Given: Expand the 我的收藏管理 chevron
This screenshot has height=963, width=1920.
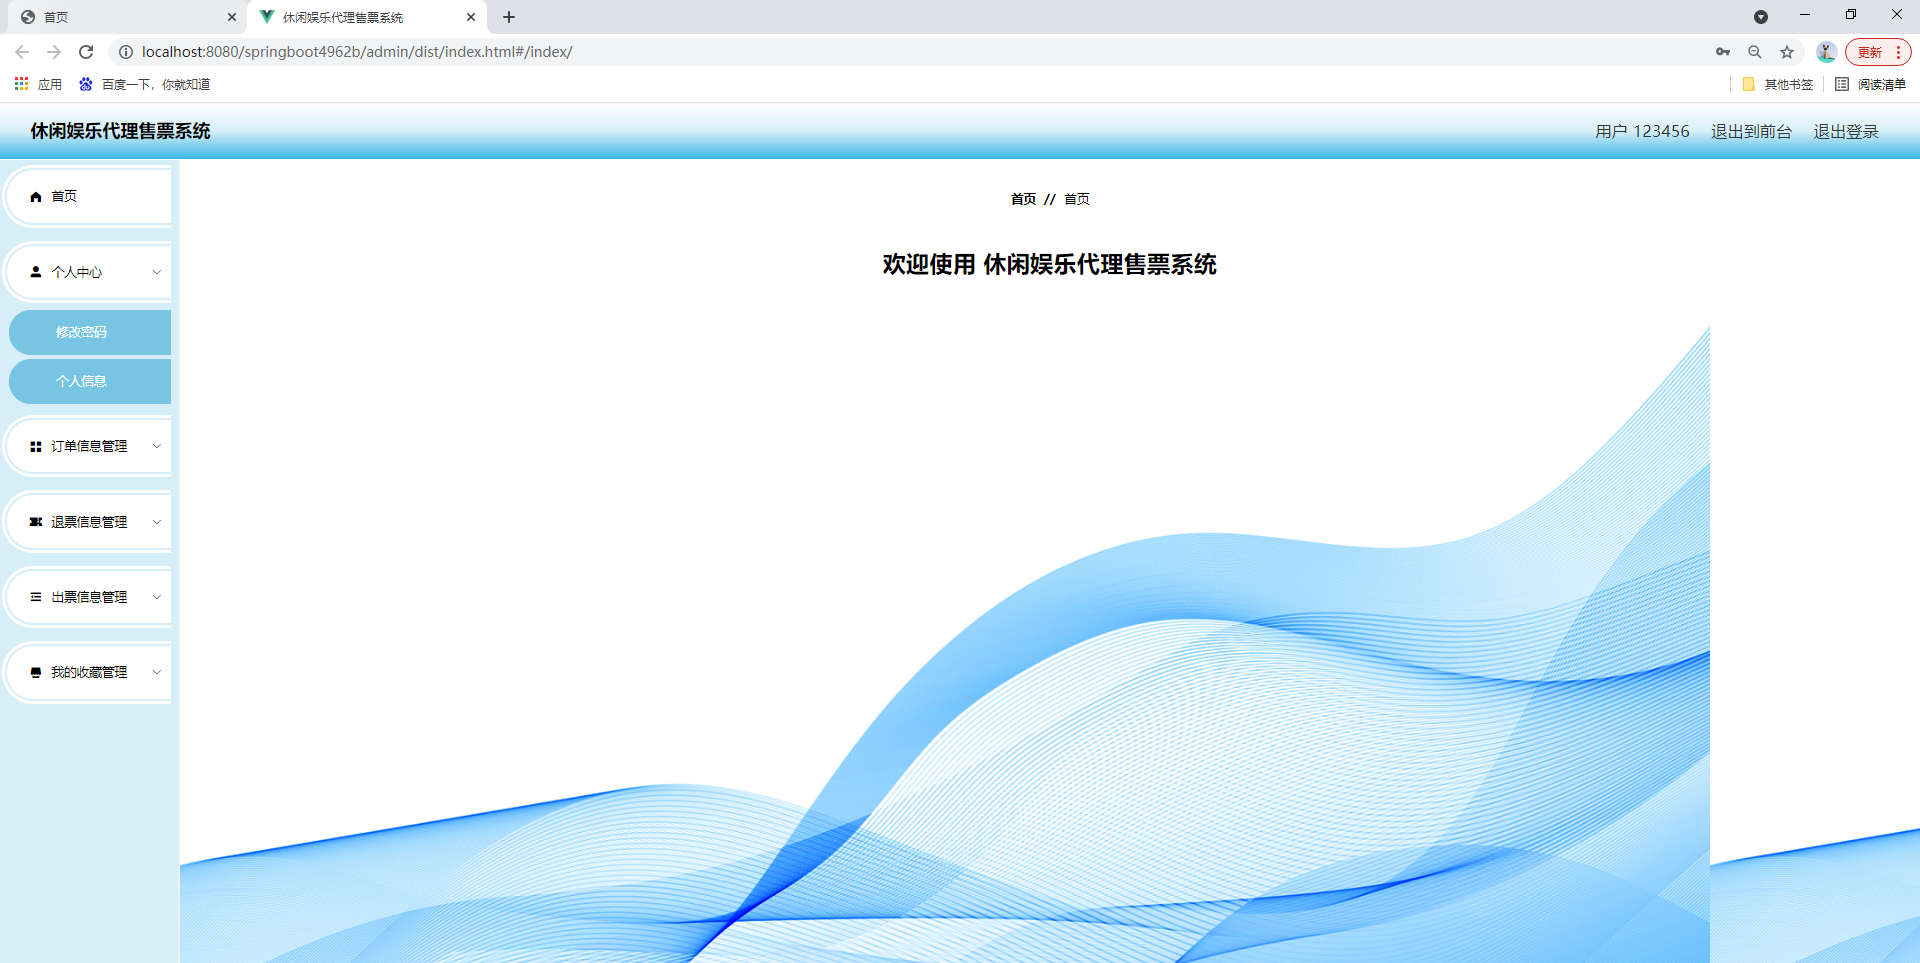Looking at the screenshot, I should tap(156, 672).
